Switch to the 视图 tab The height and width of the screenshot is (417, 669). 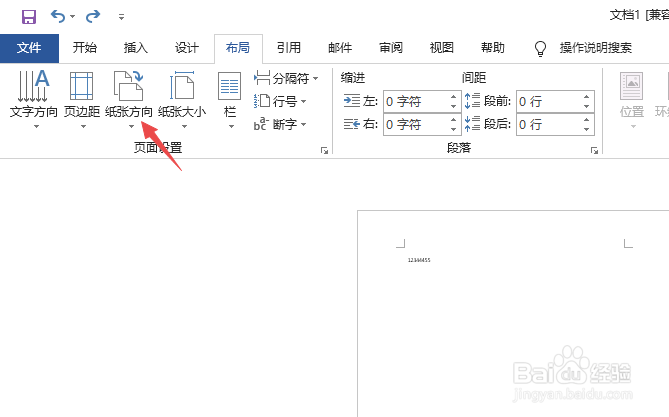point(442,47)
